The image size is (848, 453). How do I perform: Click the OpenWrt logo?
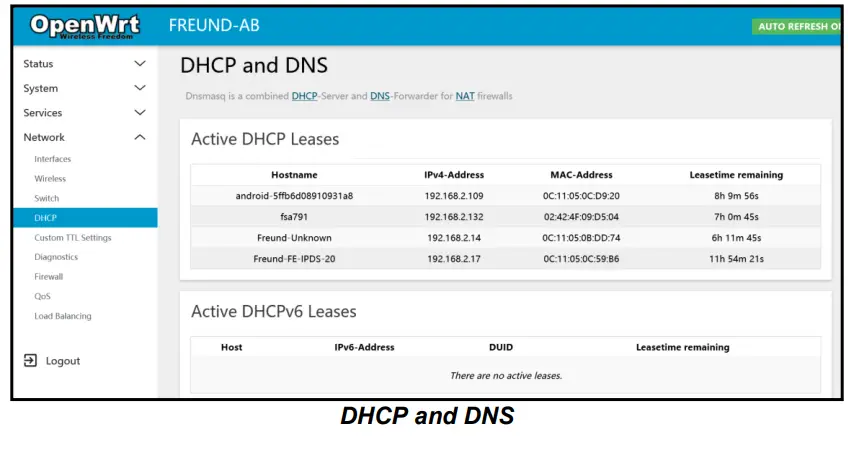tap(85, 26)
